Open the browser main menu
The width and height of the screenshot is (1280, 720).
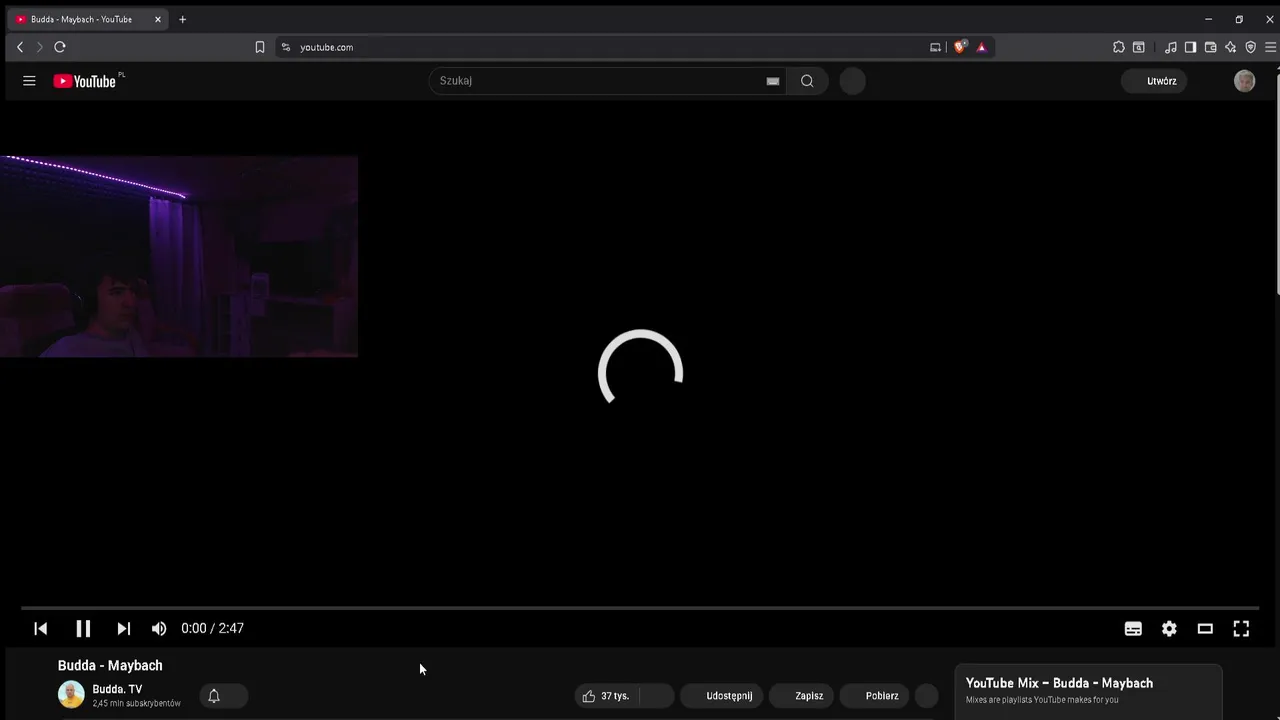coord(1270,47)
